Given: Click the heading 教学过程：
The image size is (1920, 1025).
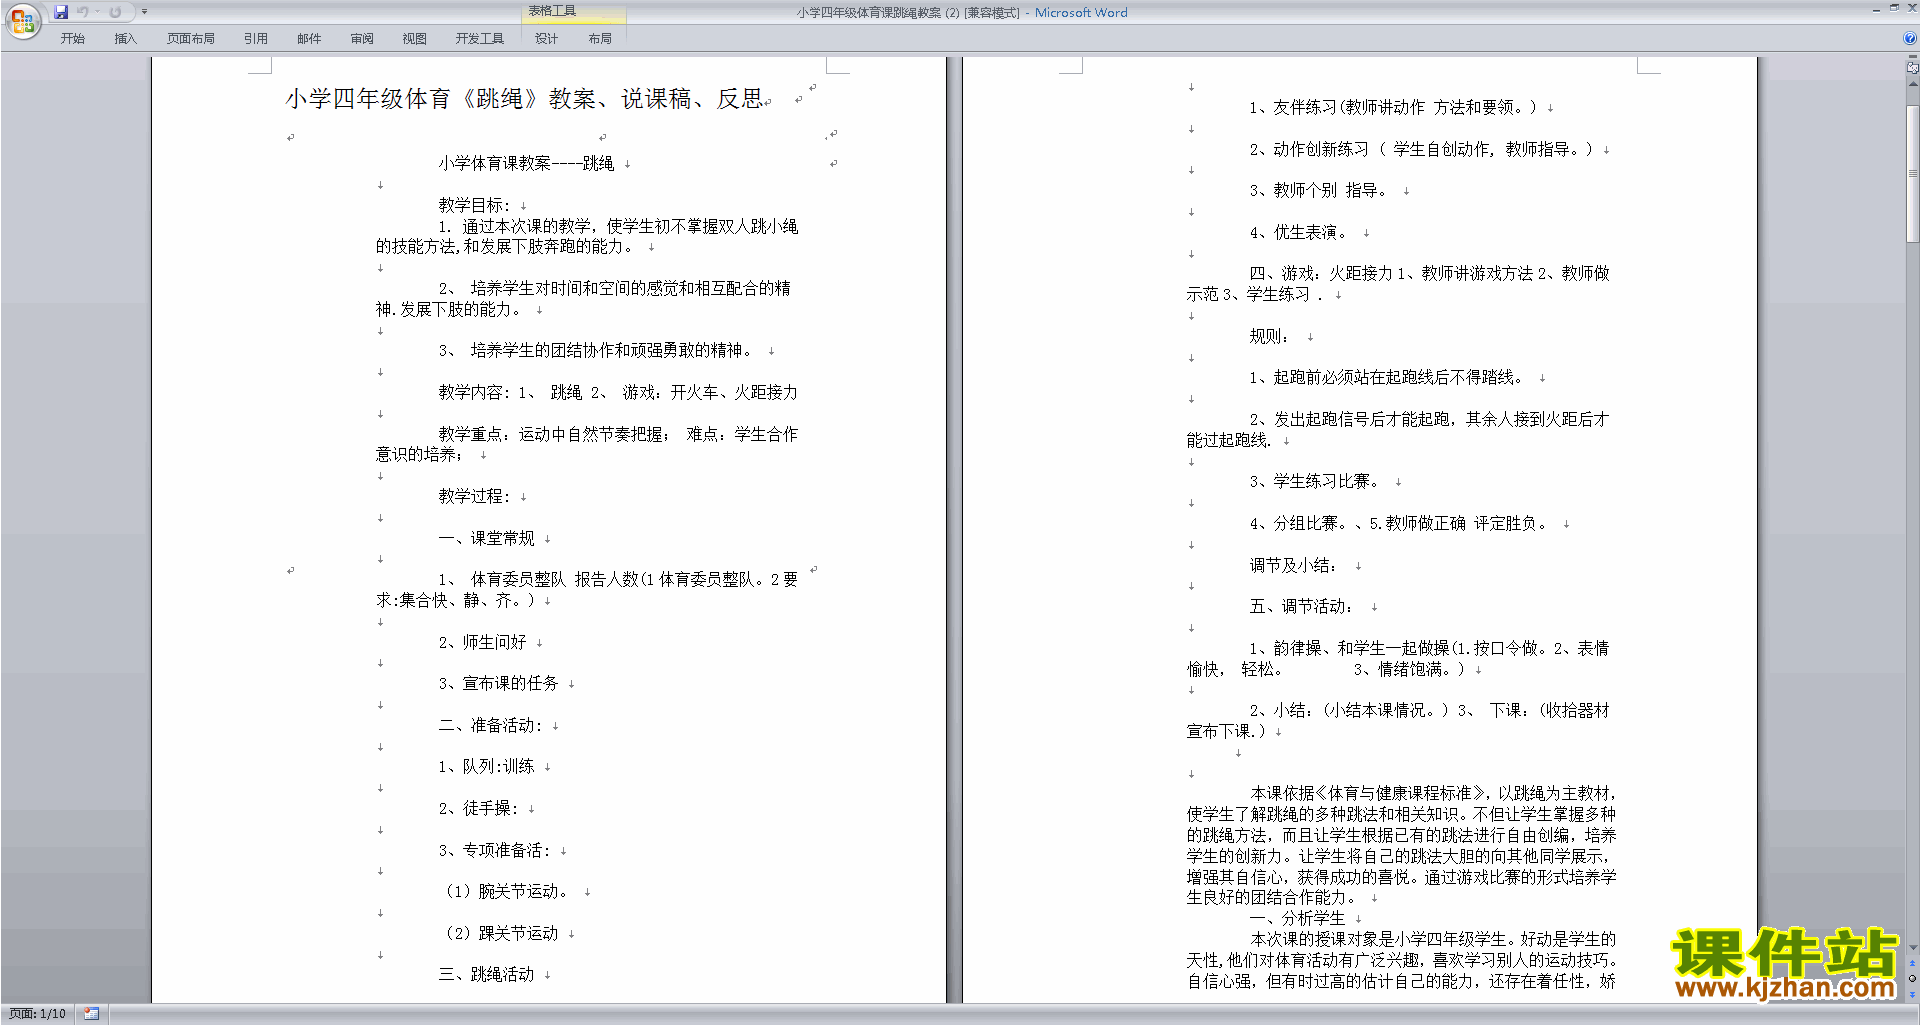Looking at the screenshot, I should pos(474,496).
